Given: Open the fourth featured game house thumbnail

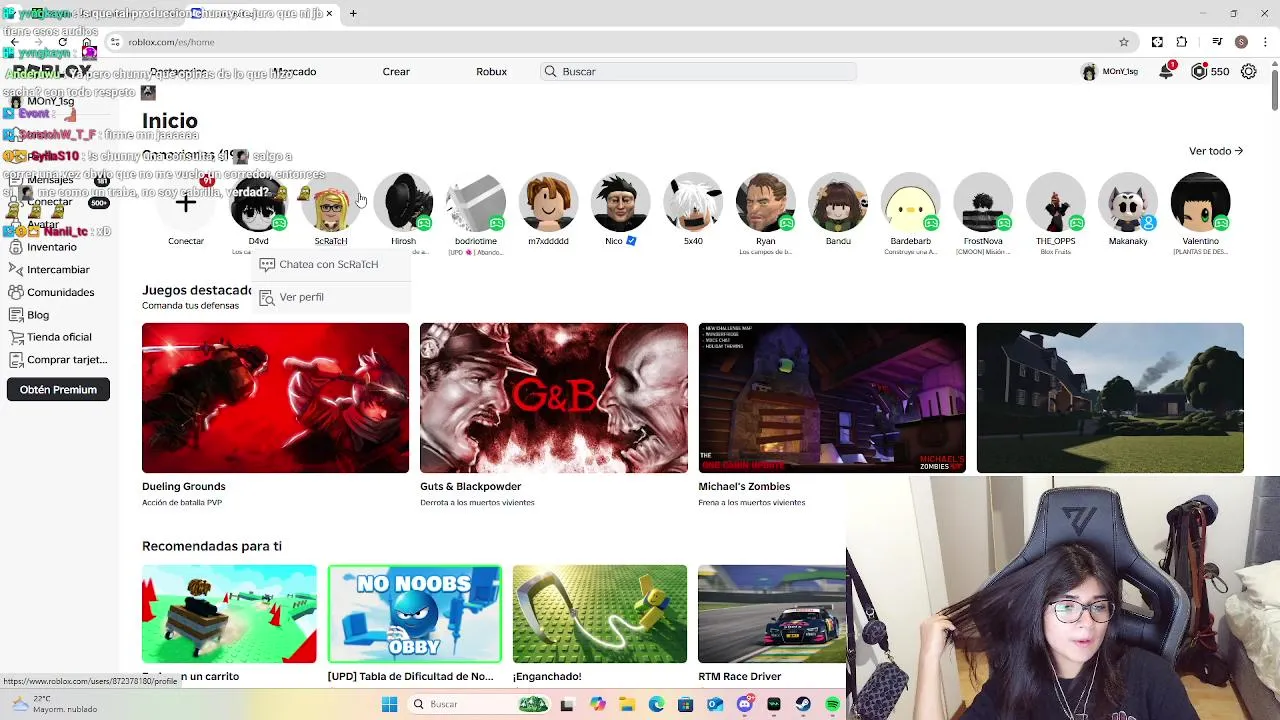Looking at the screenshot, I should [1110, 398].
